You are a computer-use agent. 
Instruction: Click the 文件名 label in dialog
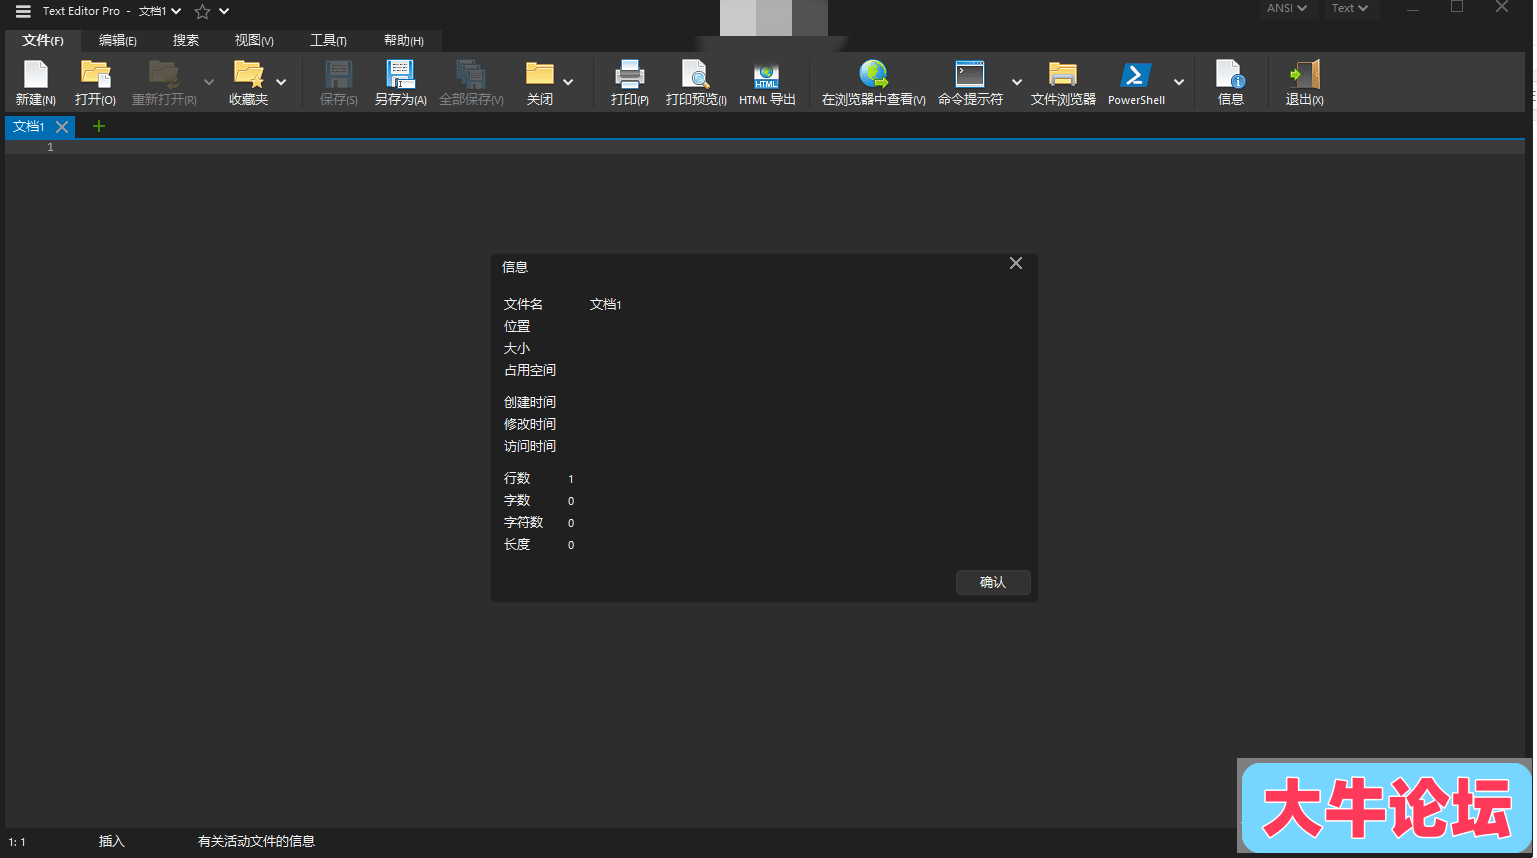coord(523,304)
